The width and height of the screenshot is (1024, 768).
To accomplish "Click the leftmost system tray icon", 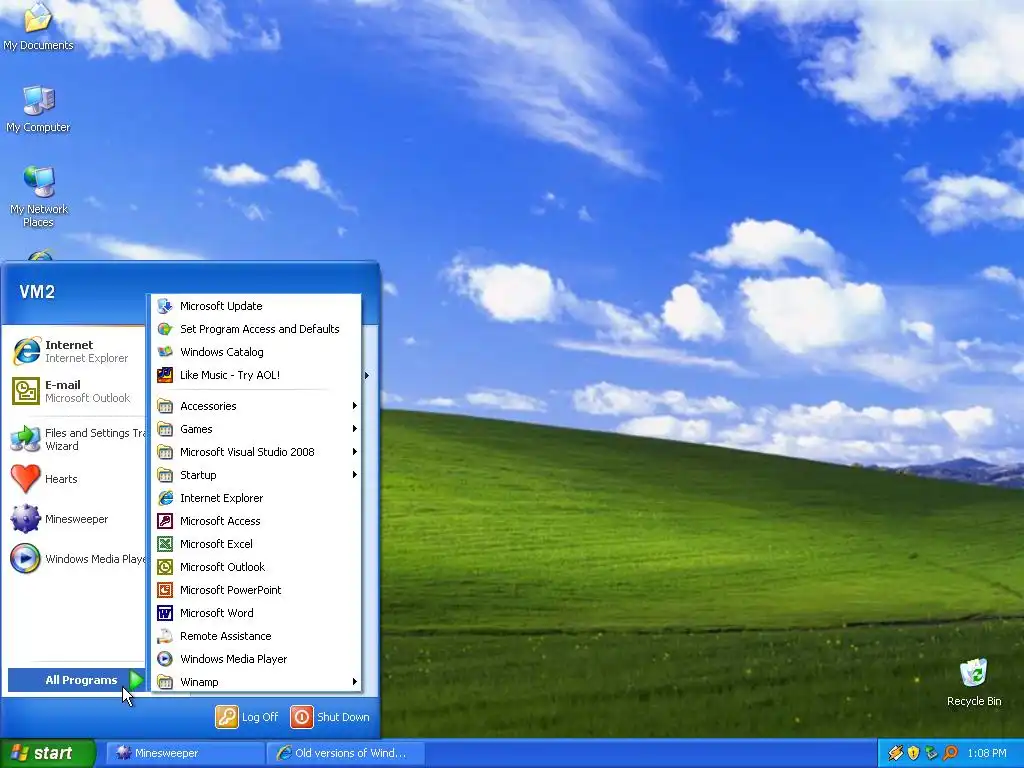I will click(x=895, y=753).
